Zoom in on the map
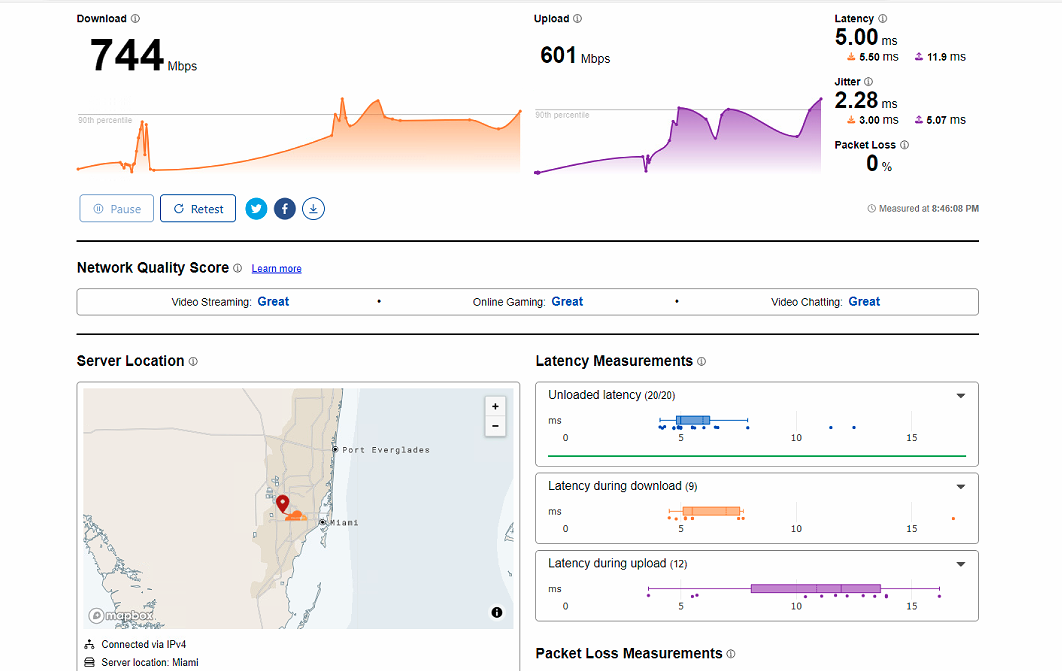The width and height of the screenshot is (1062, 671). click(x=494, y=406)
